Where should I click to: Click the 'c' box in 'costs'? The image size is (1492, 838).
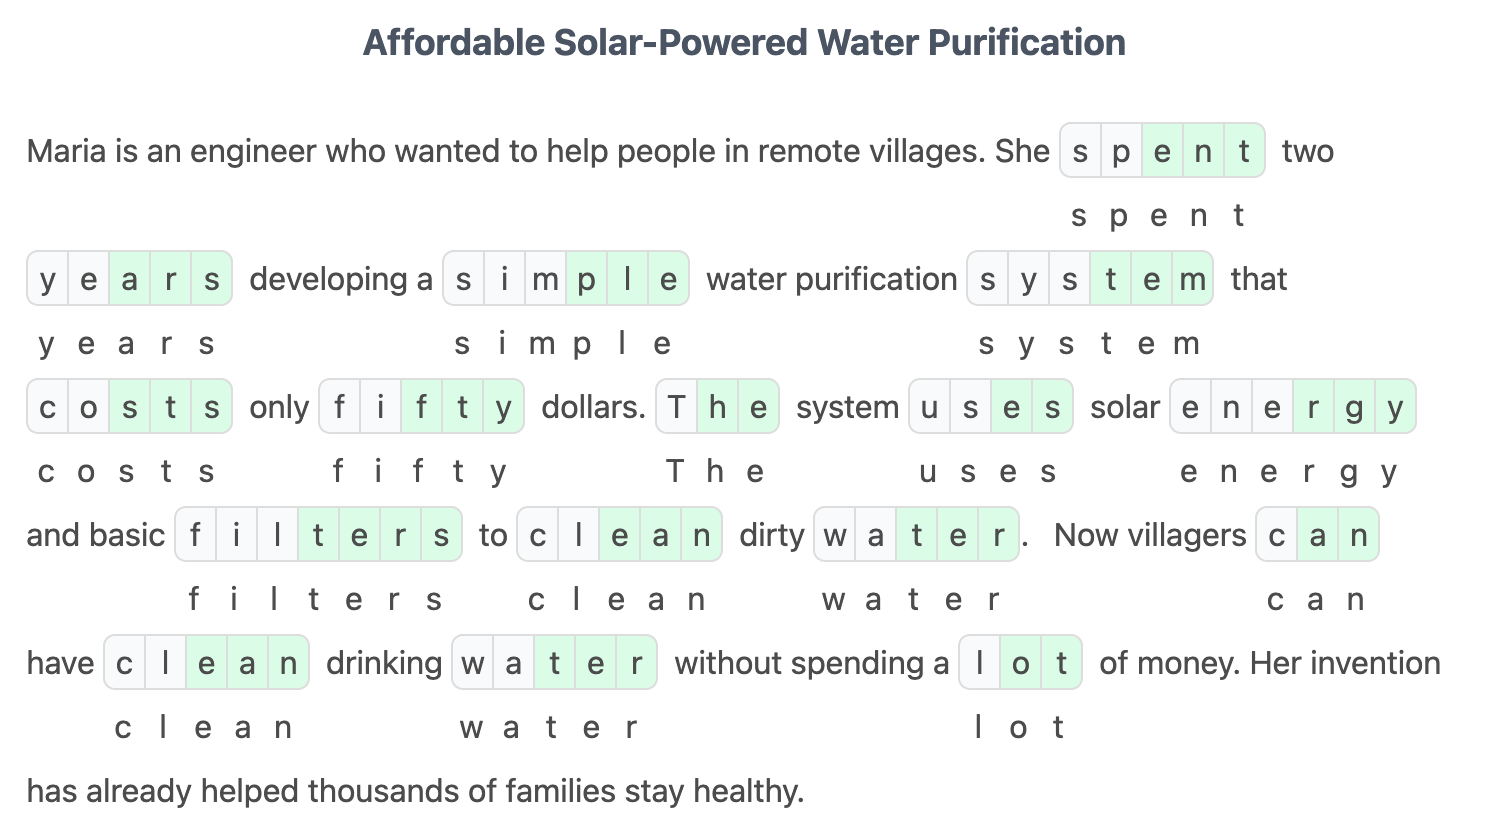click(x=47, y=407)
